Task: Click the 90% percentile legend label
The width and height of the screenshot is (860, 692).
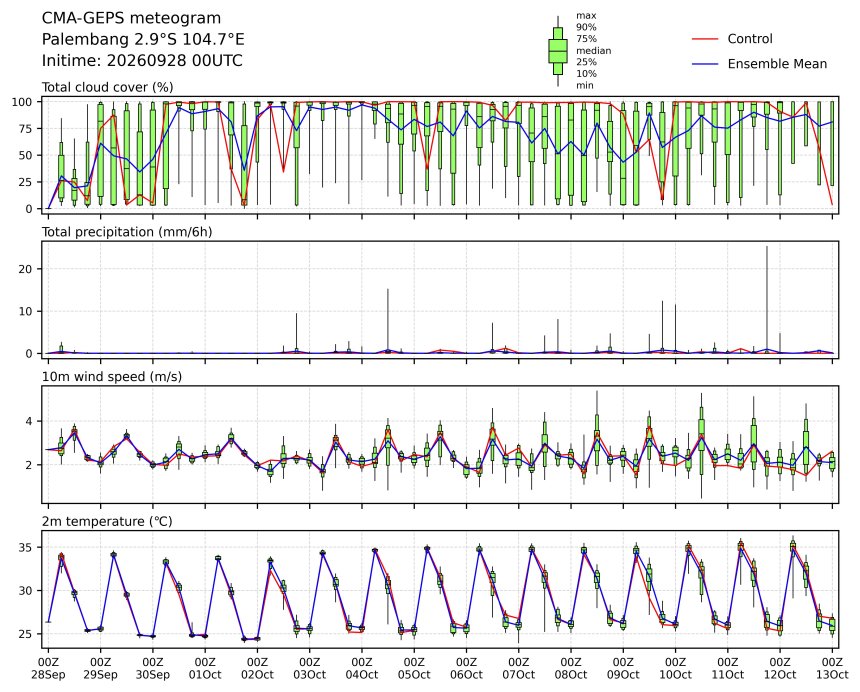Action: pos(586,27)
